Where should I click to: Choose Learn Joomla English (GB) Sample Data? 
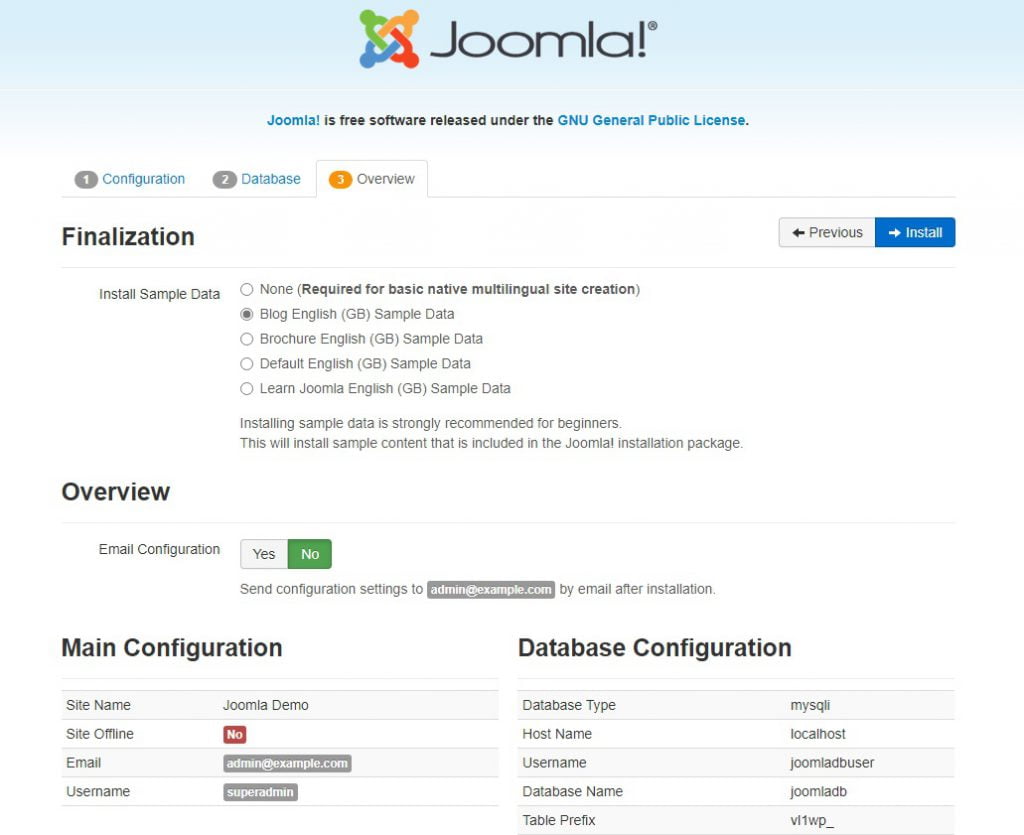[x=246, y=388]
